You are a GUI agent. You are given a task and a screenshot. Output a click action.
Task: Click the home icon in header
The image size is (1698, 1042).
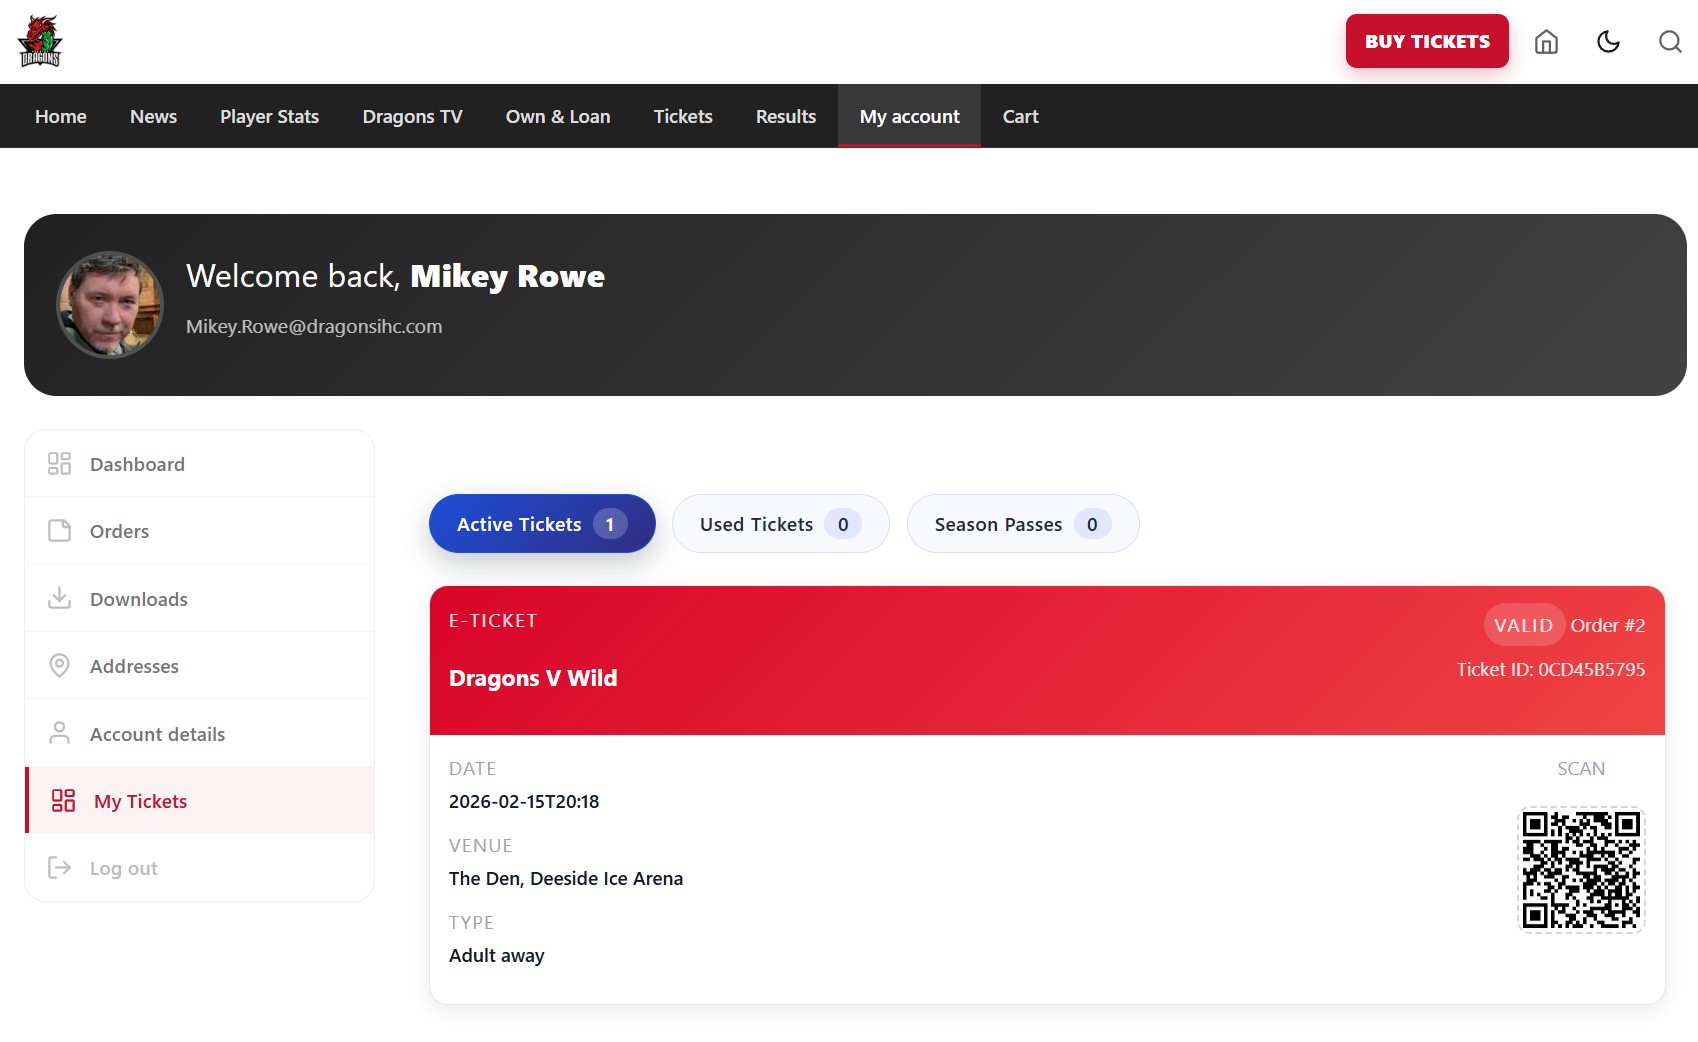click(x=1546, y=41)
